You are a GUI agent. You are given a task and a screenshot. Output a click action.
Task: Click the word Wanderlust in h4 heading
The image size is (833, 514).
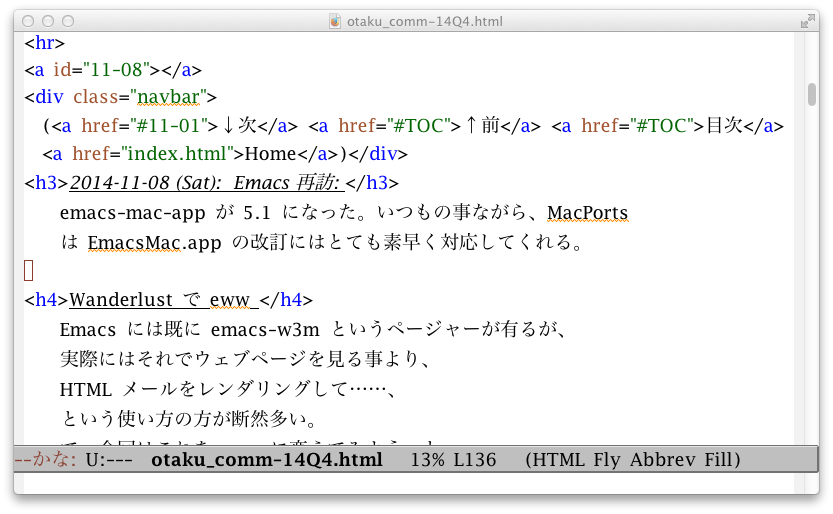[121, 300]
